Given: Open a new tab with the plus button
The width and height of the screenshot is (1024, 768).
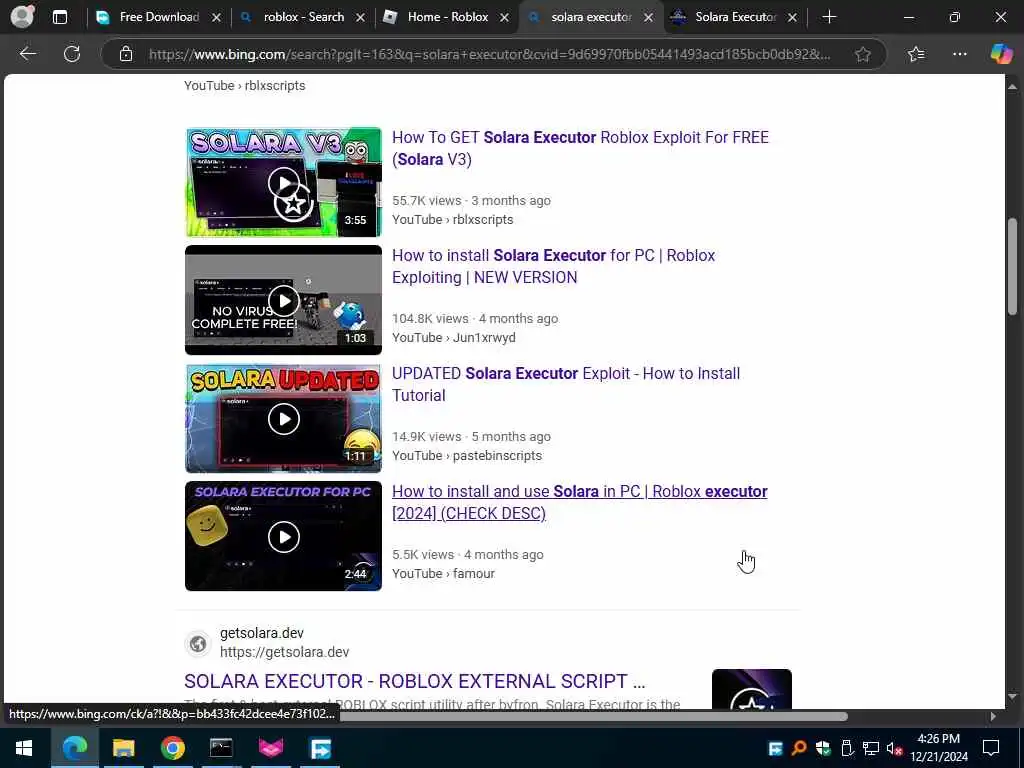Looking at the screenshot, I should (829, 17).
